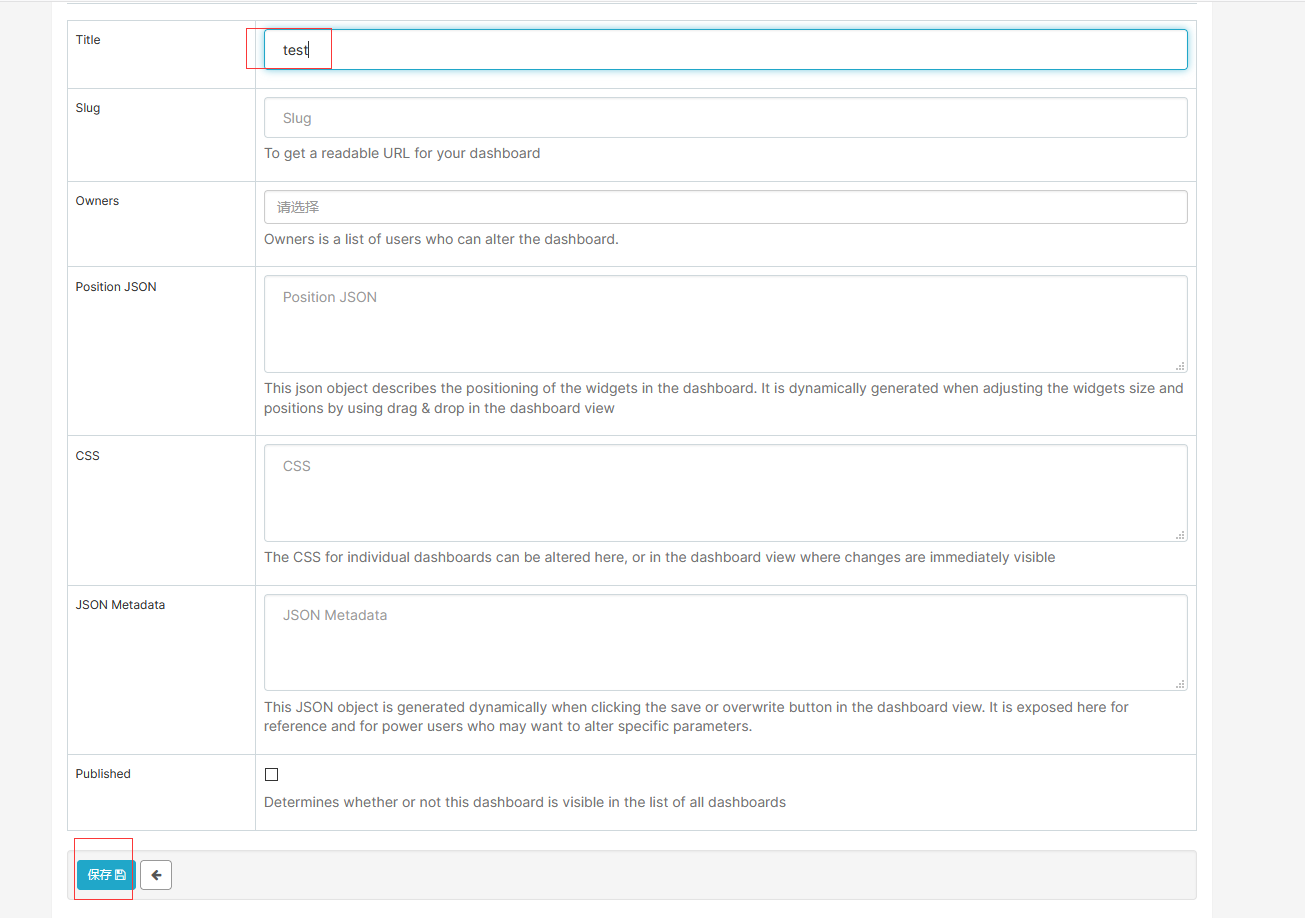This screenshot has width=1305, height=918.
Task: Click the "CSS" row label
Action: [x=88, y=456]
